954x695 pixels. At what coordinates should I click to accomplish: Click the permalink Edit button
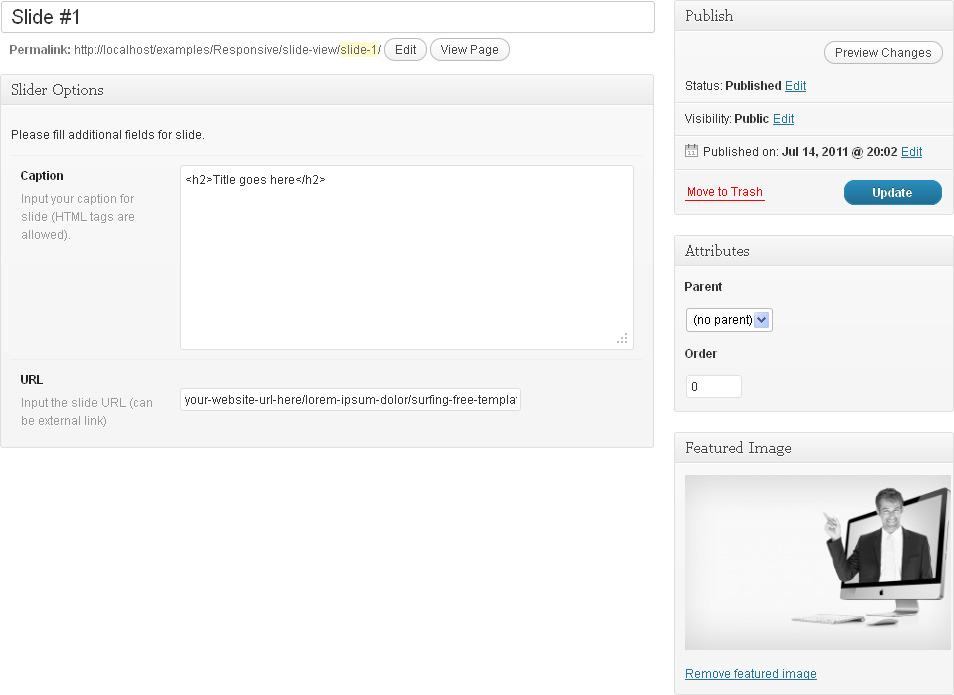(405, 50)
